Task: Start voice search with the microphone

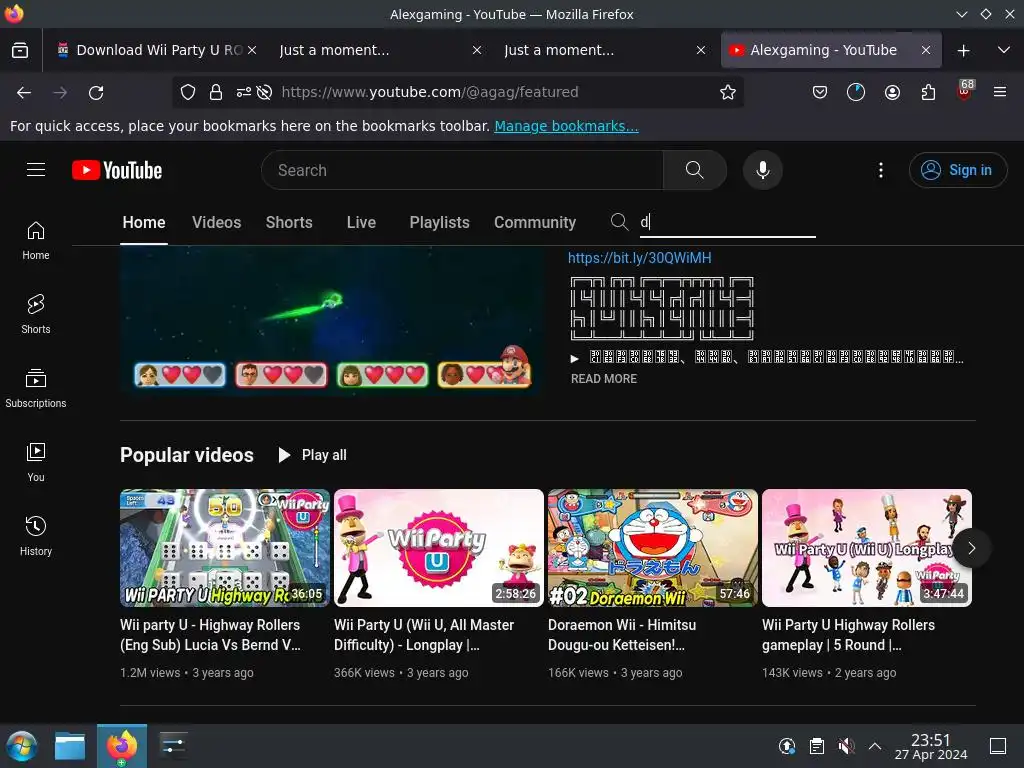Action: tap(762, 170)
